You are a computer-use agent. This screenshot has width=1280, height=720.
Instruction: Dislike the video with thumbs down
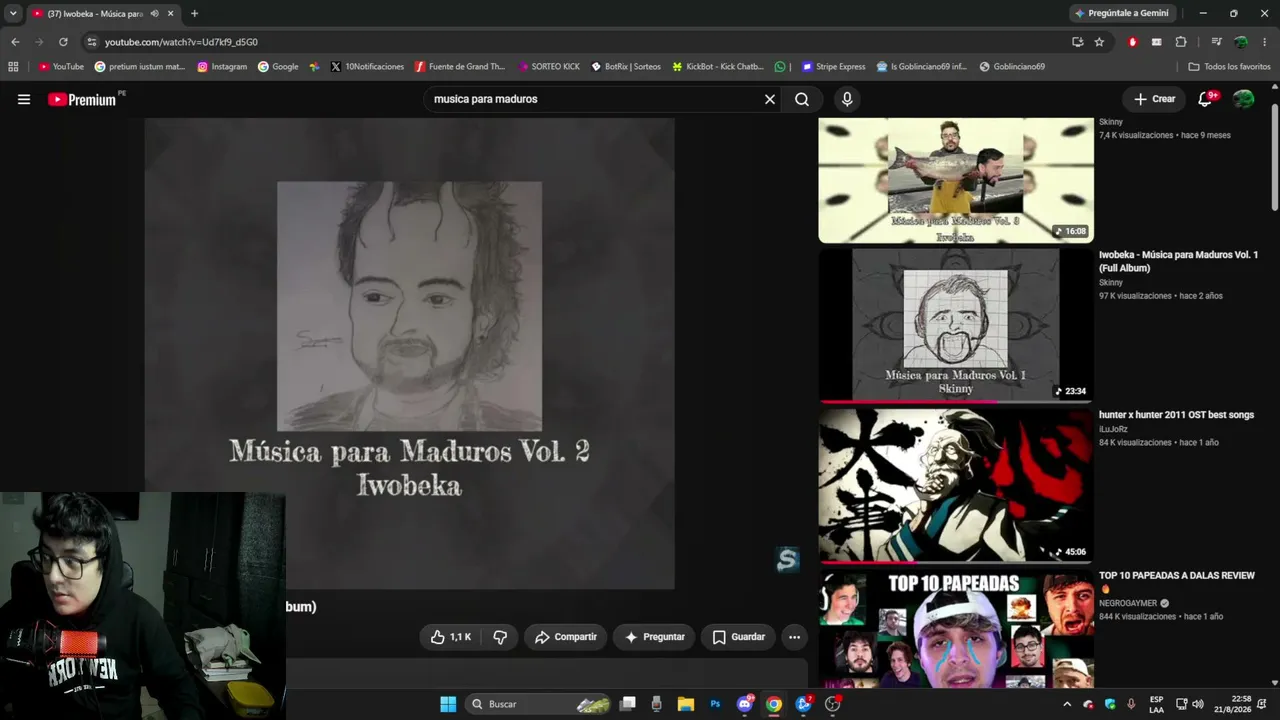500,637
